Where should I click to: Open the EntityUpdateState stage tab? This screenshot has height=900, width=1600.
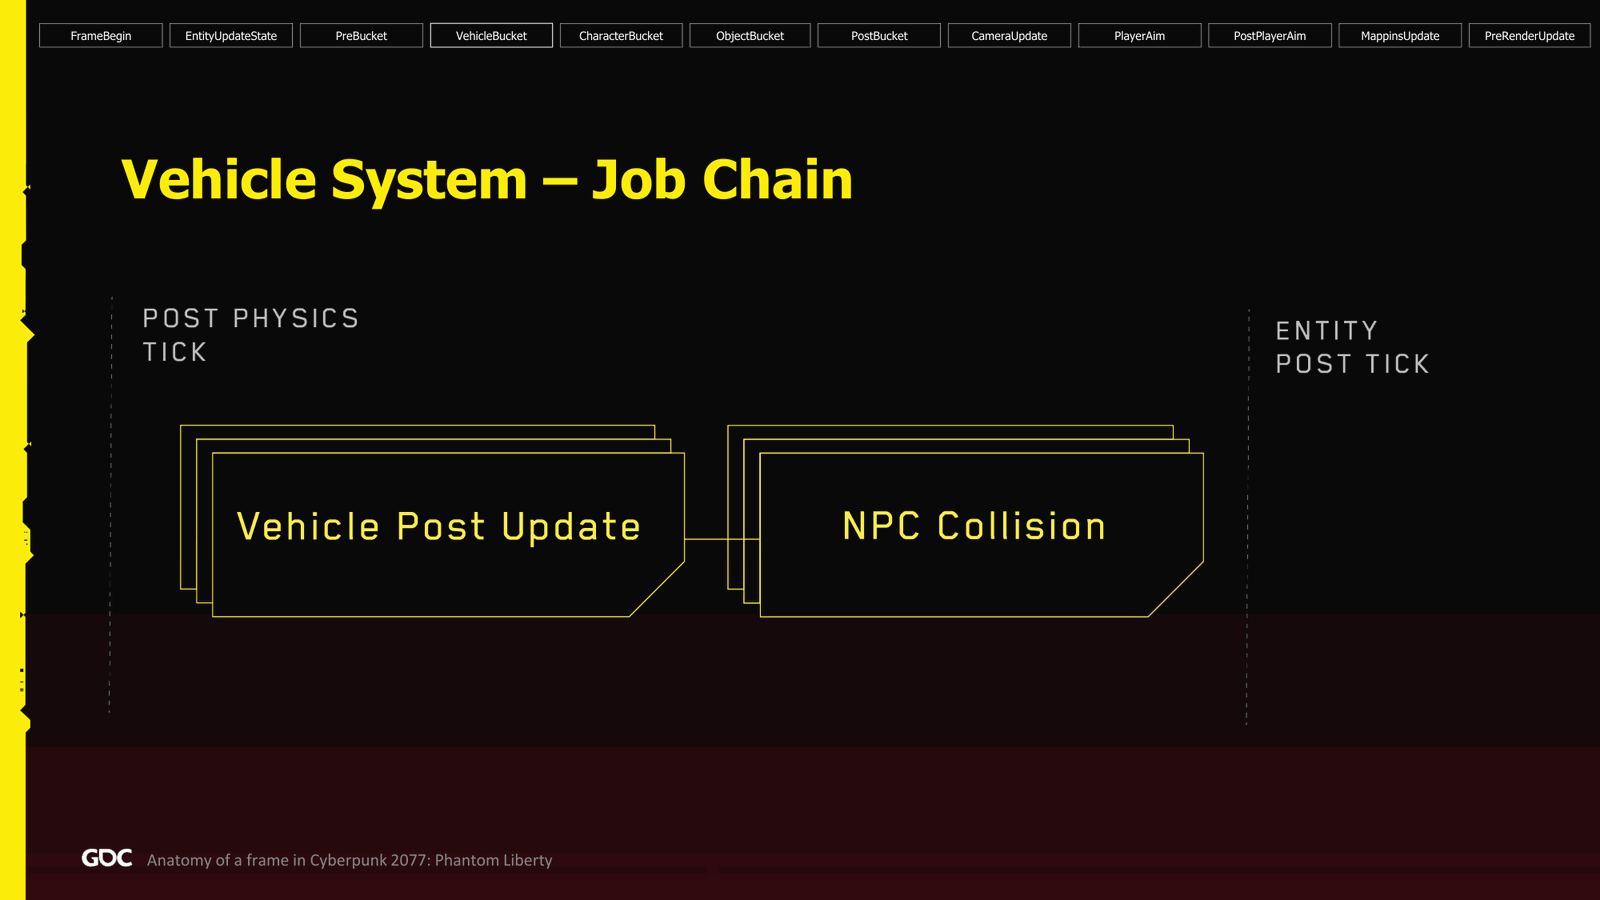pos(231,36)
